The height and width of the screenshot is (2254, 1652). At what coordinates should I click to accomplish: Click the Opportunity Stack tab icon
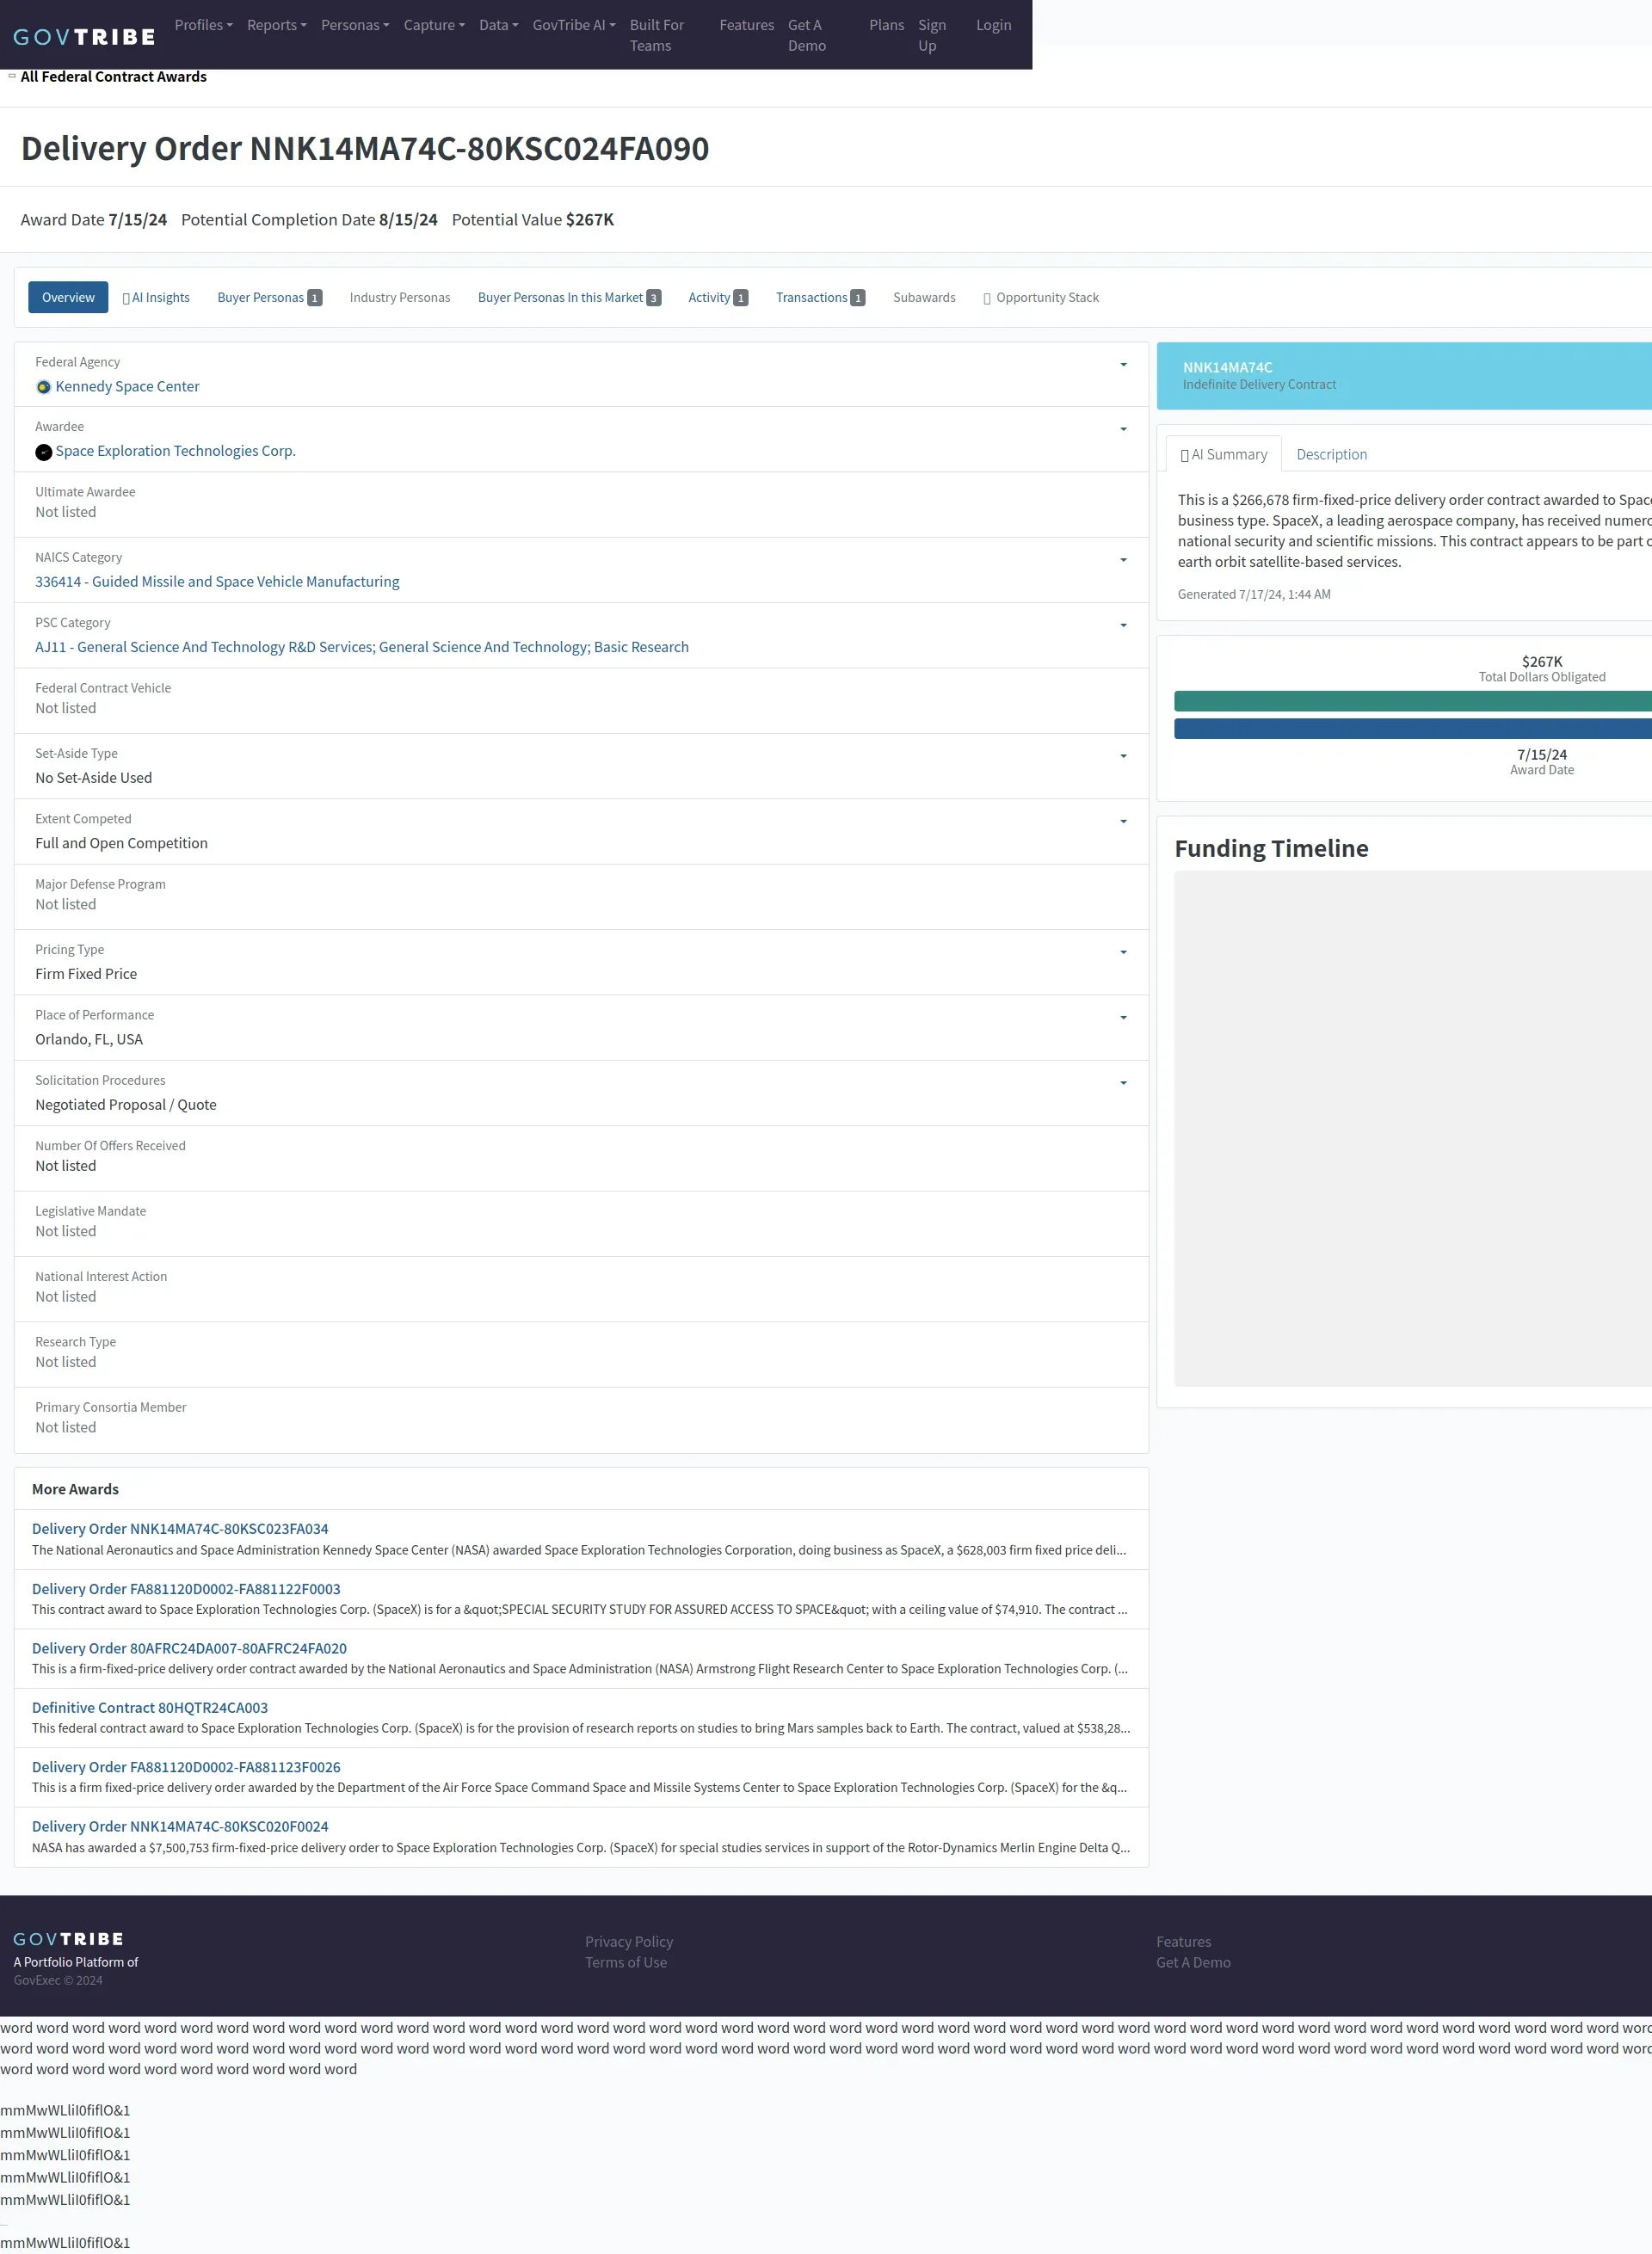click(x=987, y=298)
